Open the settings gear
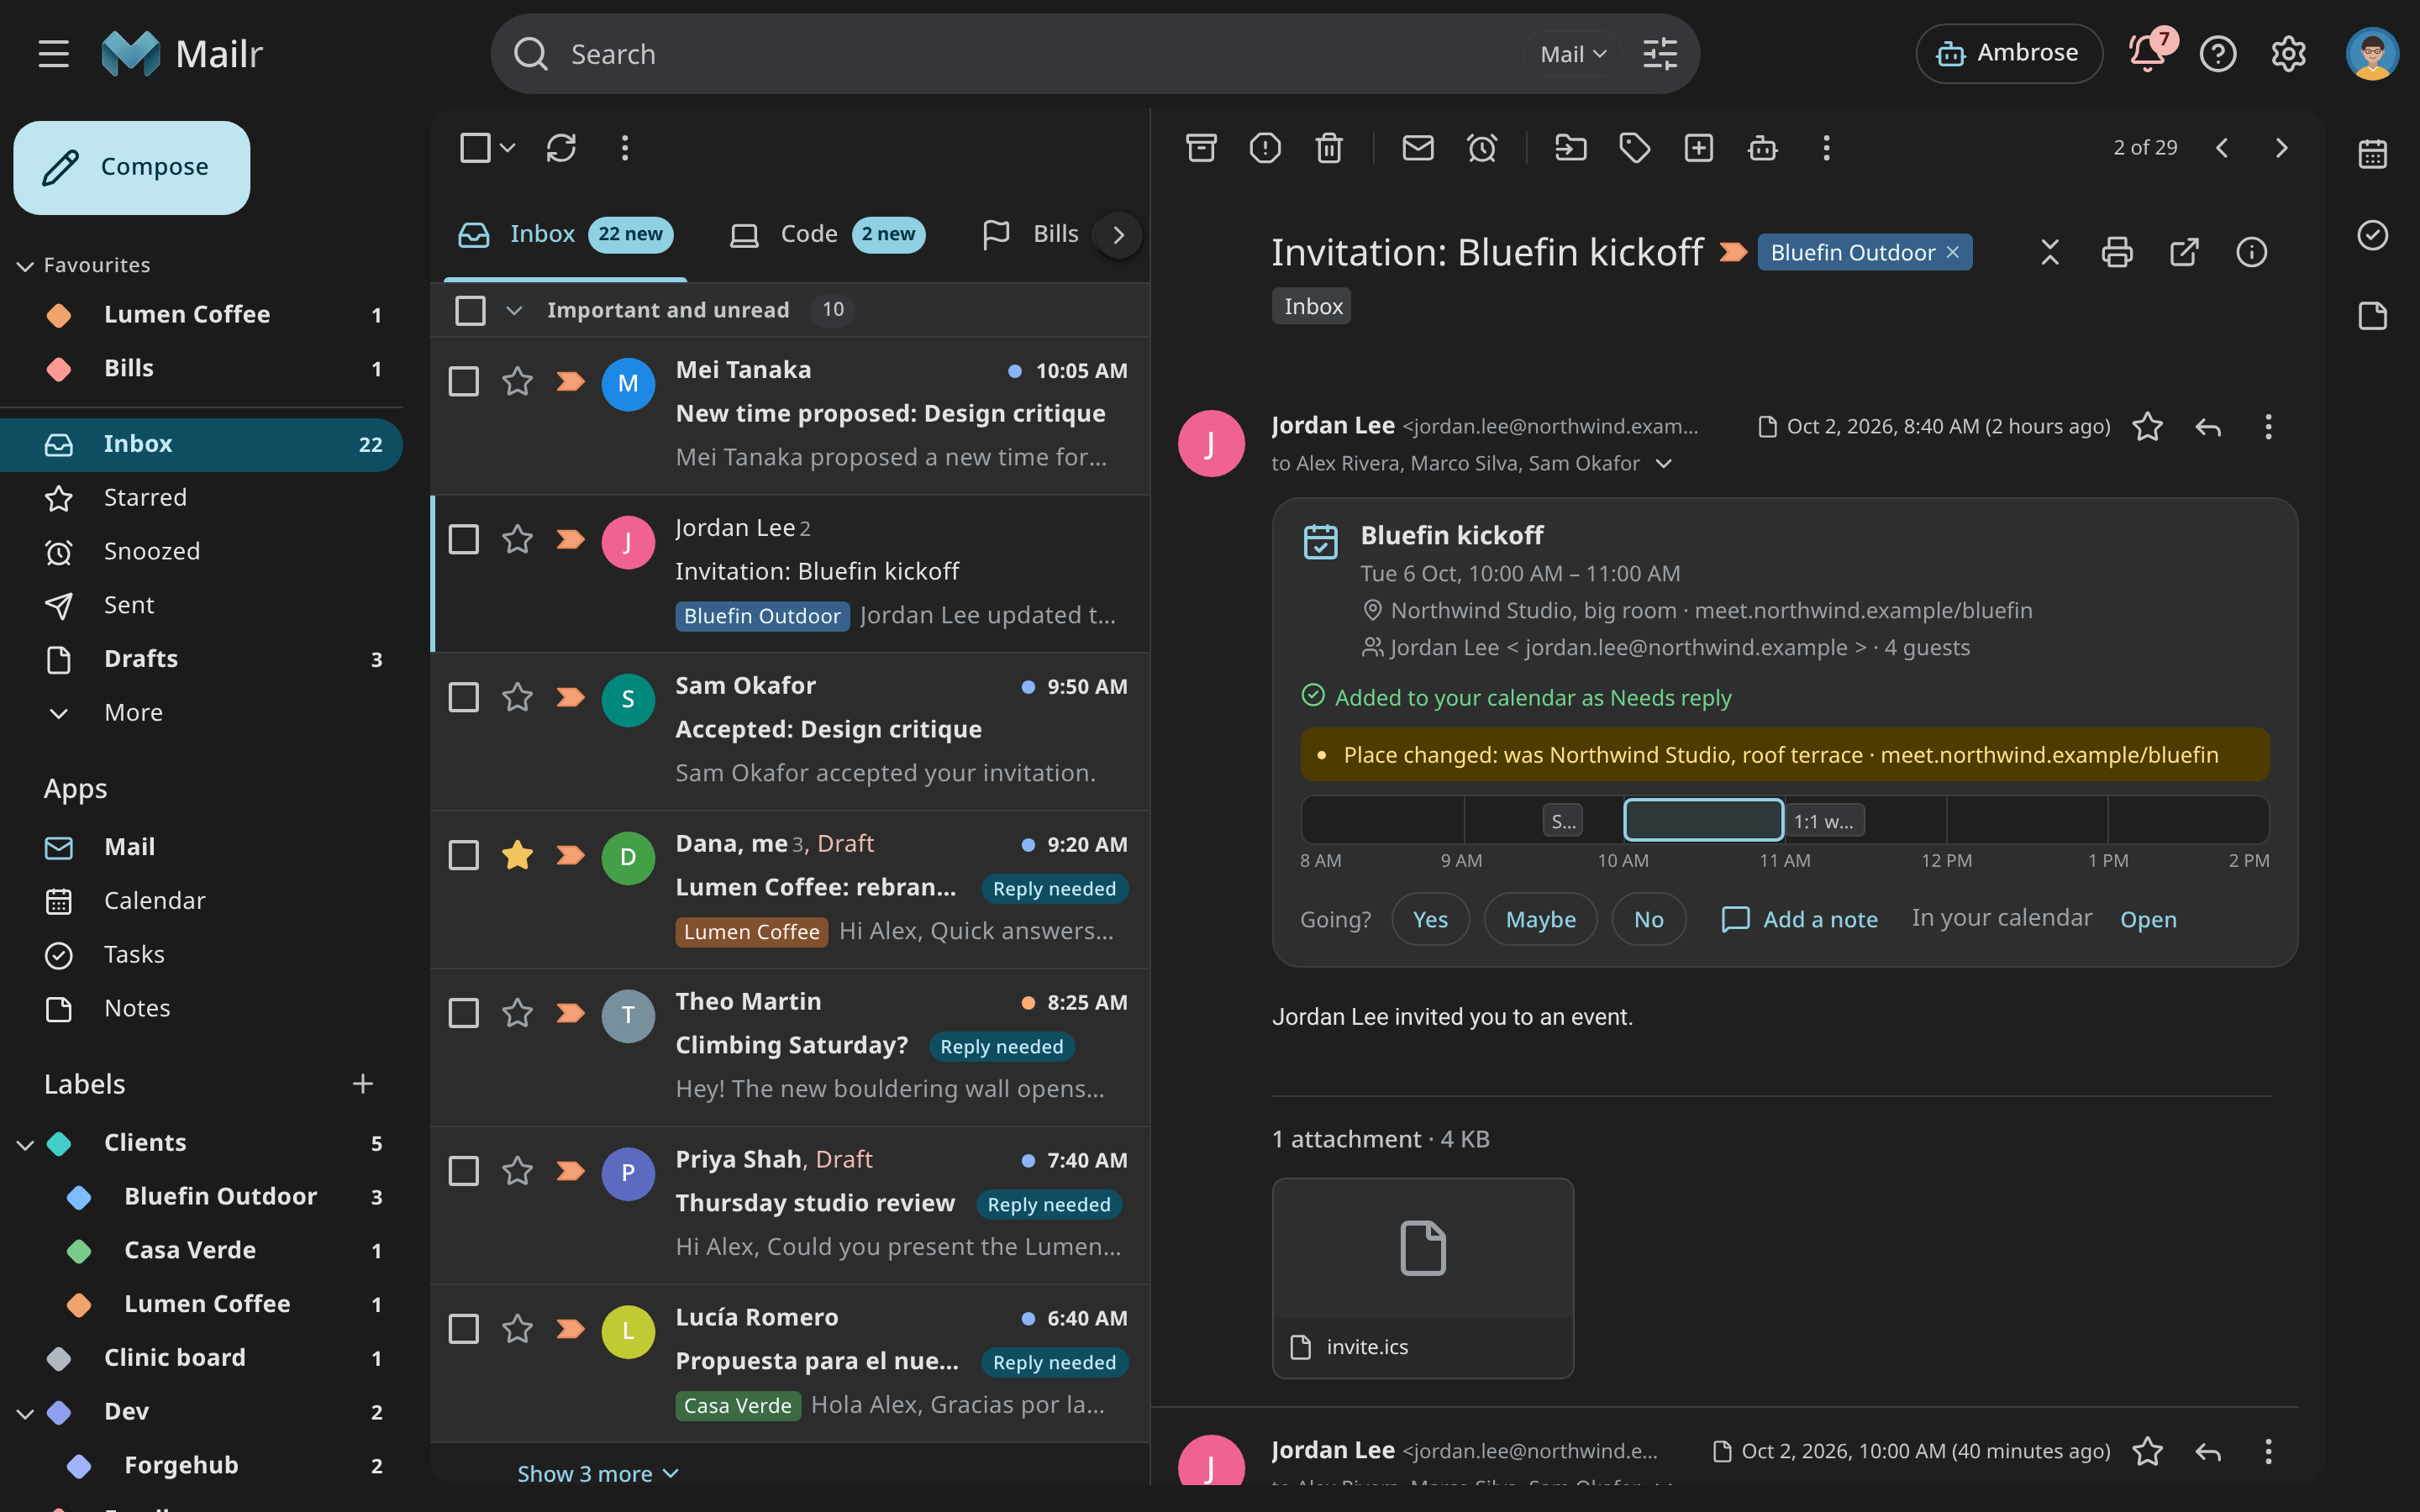 coord(2288,53)
